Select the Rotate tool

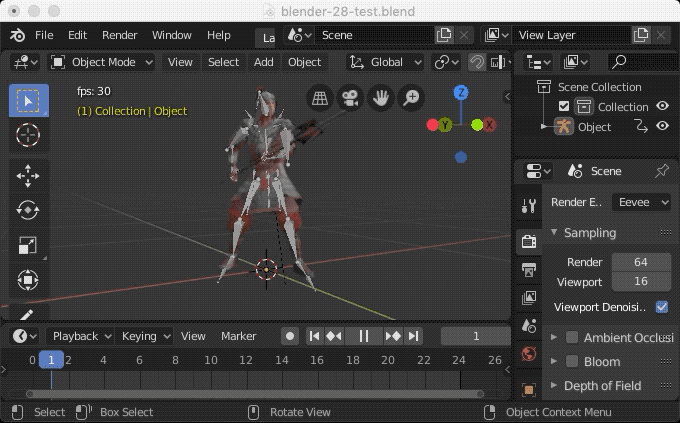coord(28,210)
